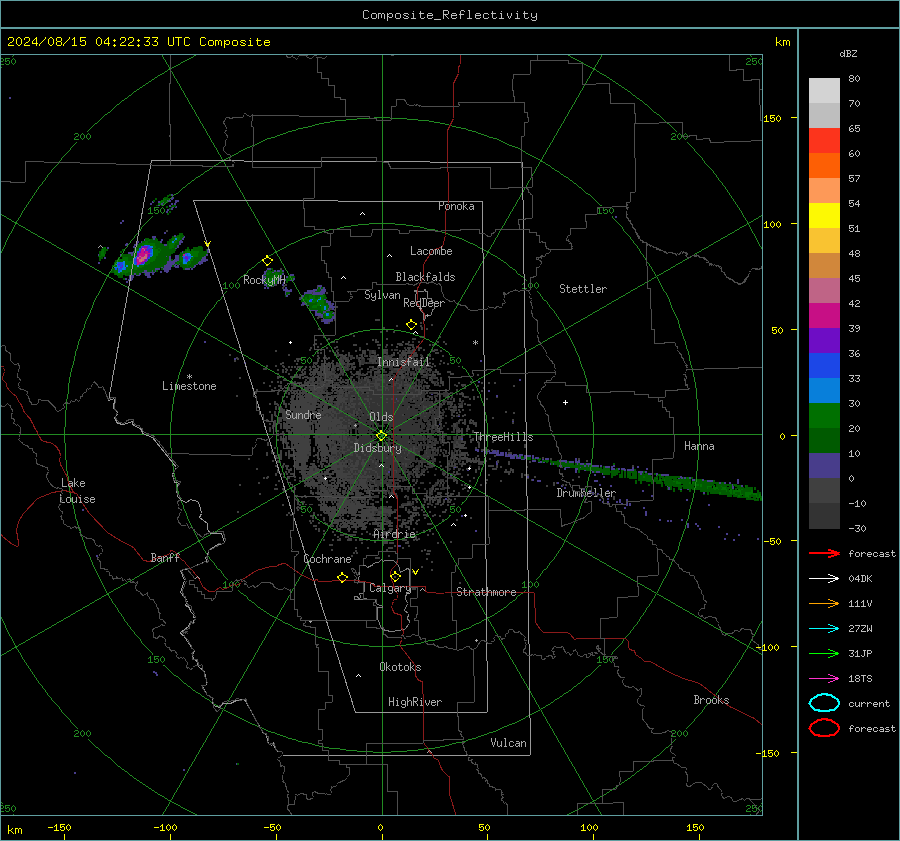This screenshot has width=900, height=841.
Task: Click the Banff label
Action: [x=165, y=558]
